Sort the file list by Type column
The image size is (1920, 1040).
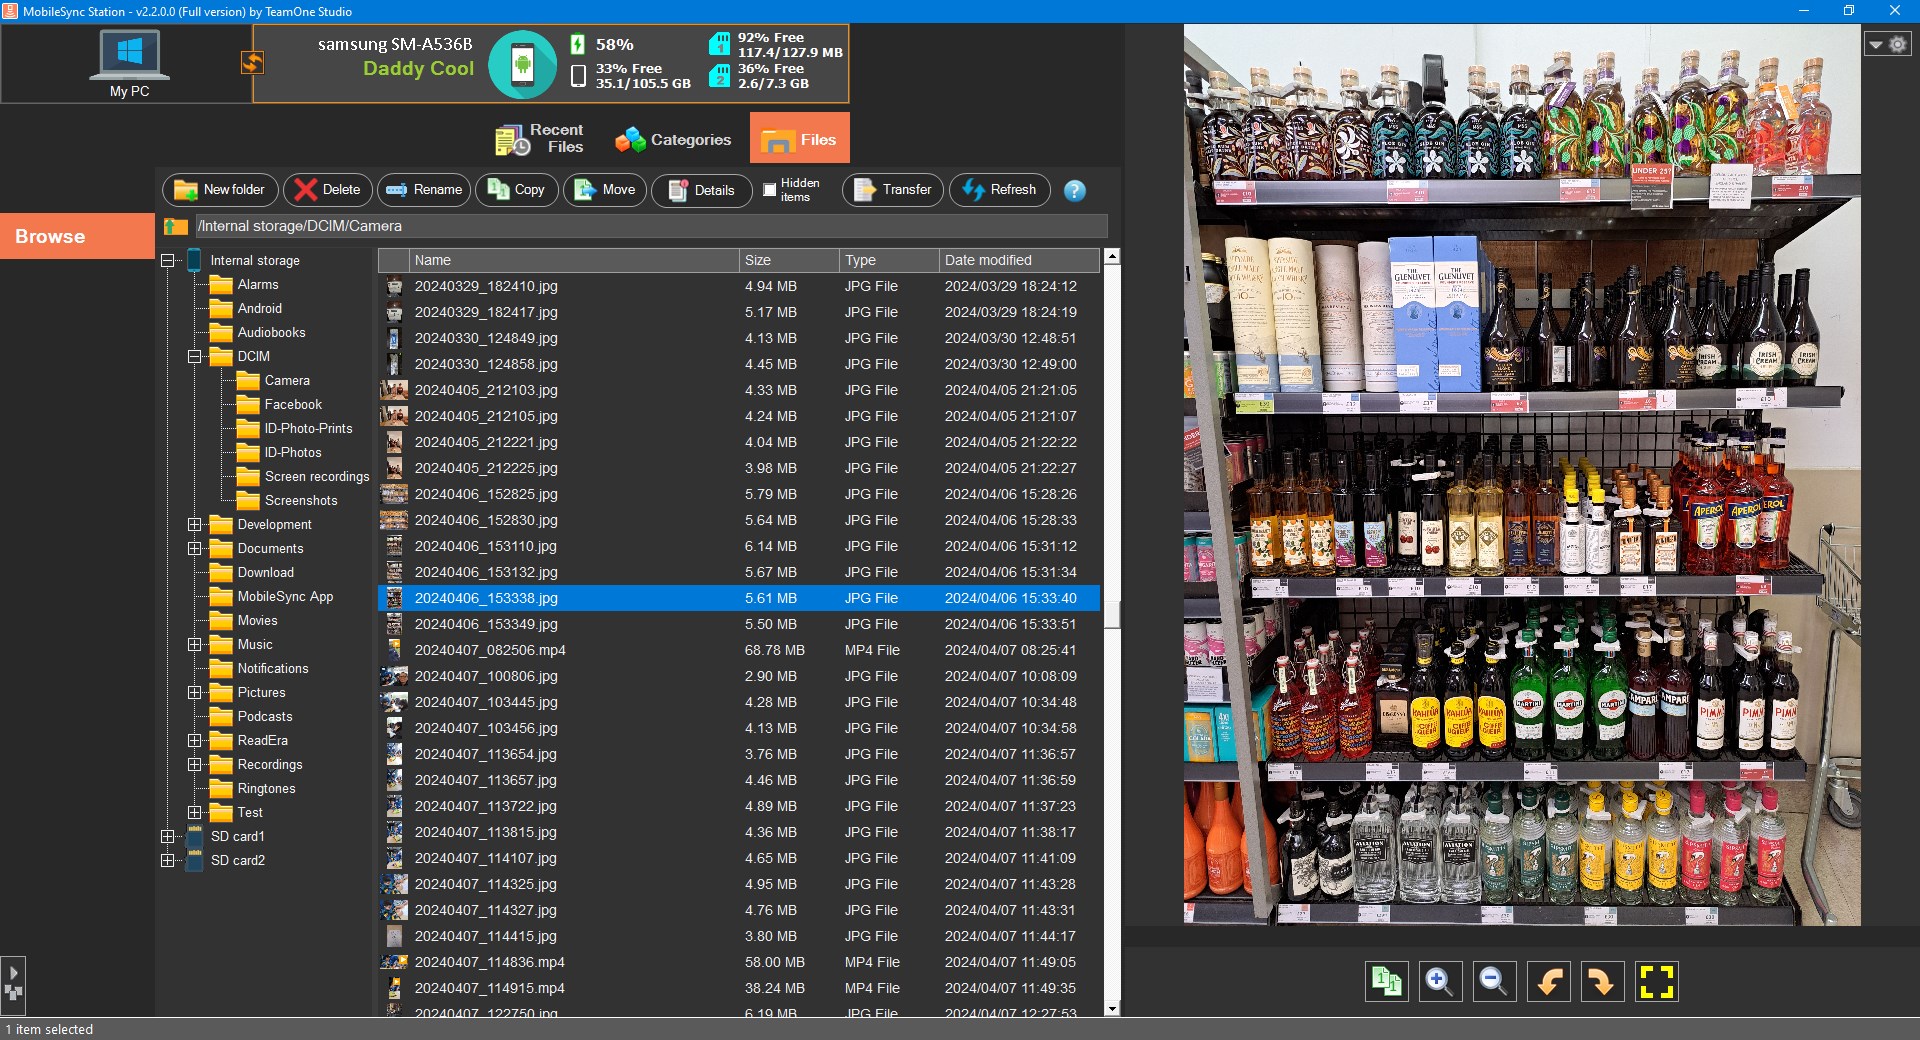click(x=889, y=260)
